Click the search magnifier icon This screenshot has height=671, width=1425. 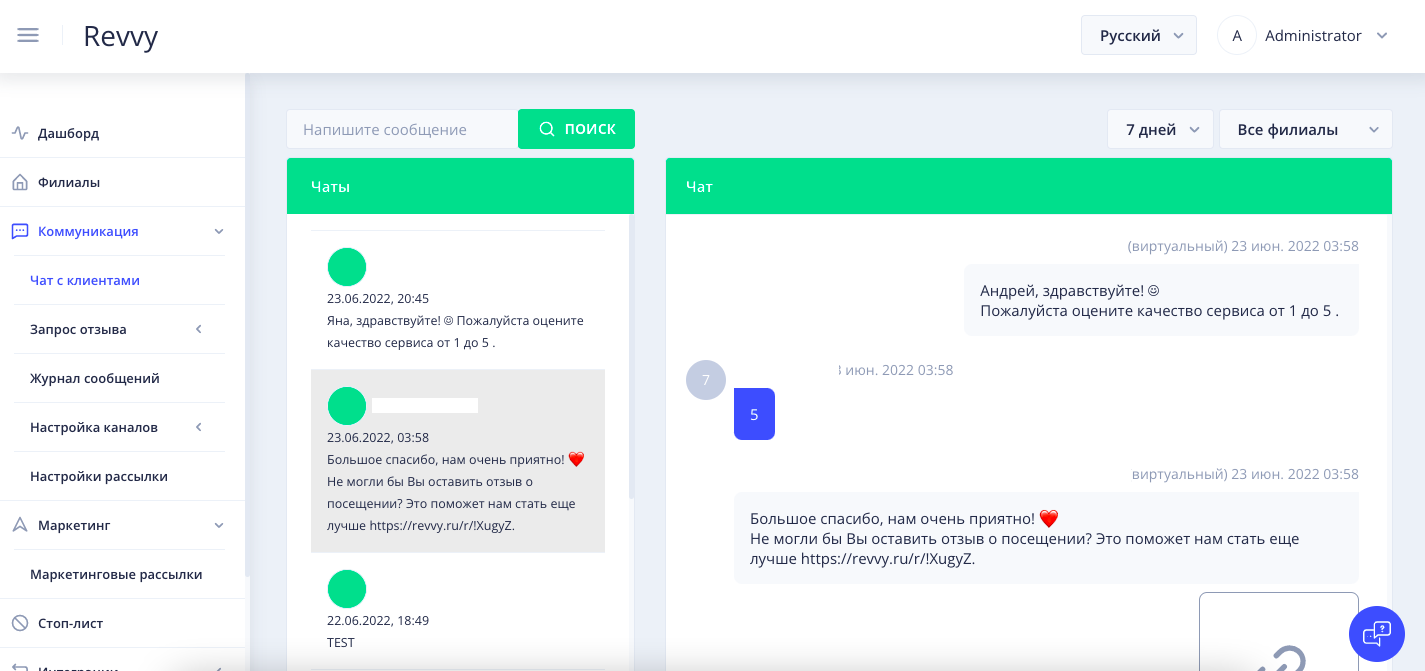coord(547,129)
